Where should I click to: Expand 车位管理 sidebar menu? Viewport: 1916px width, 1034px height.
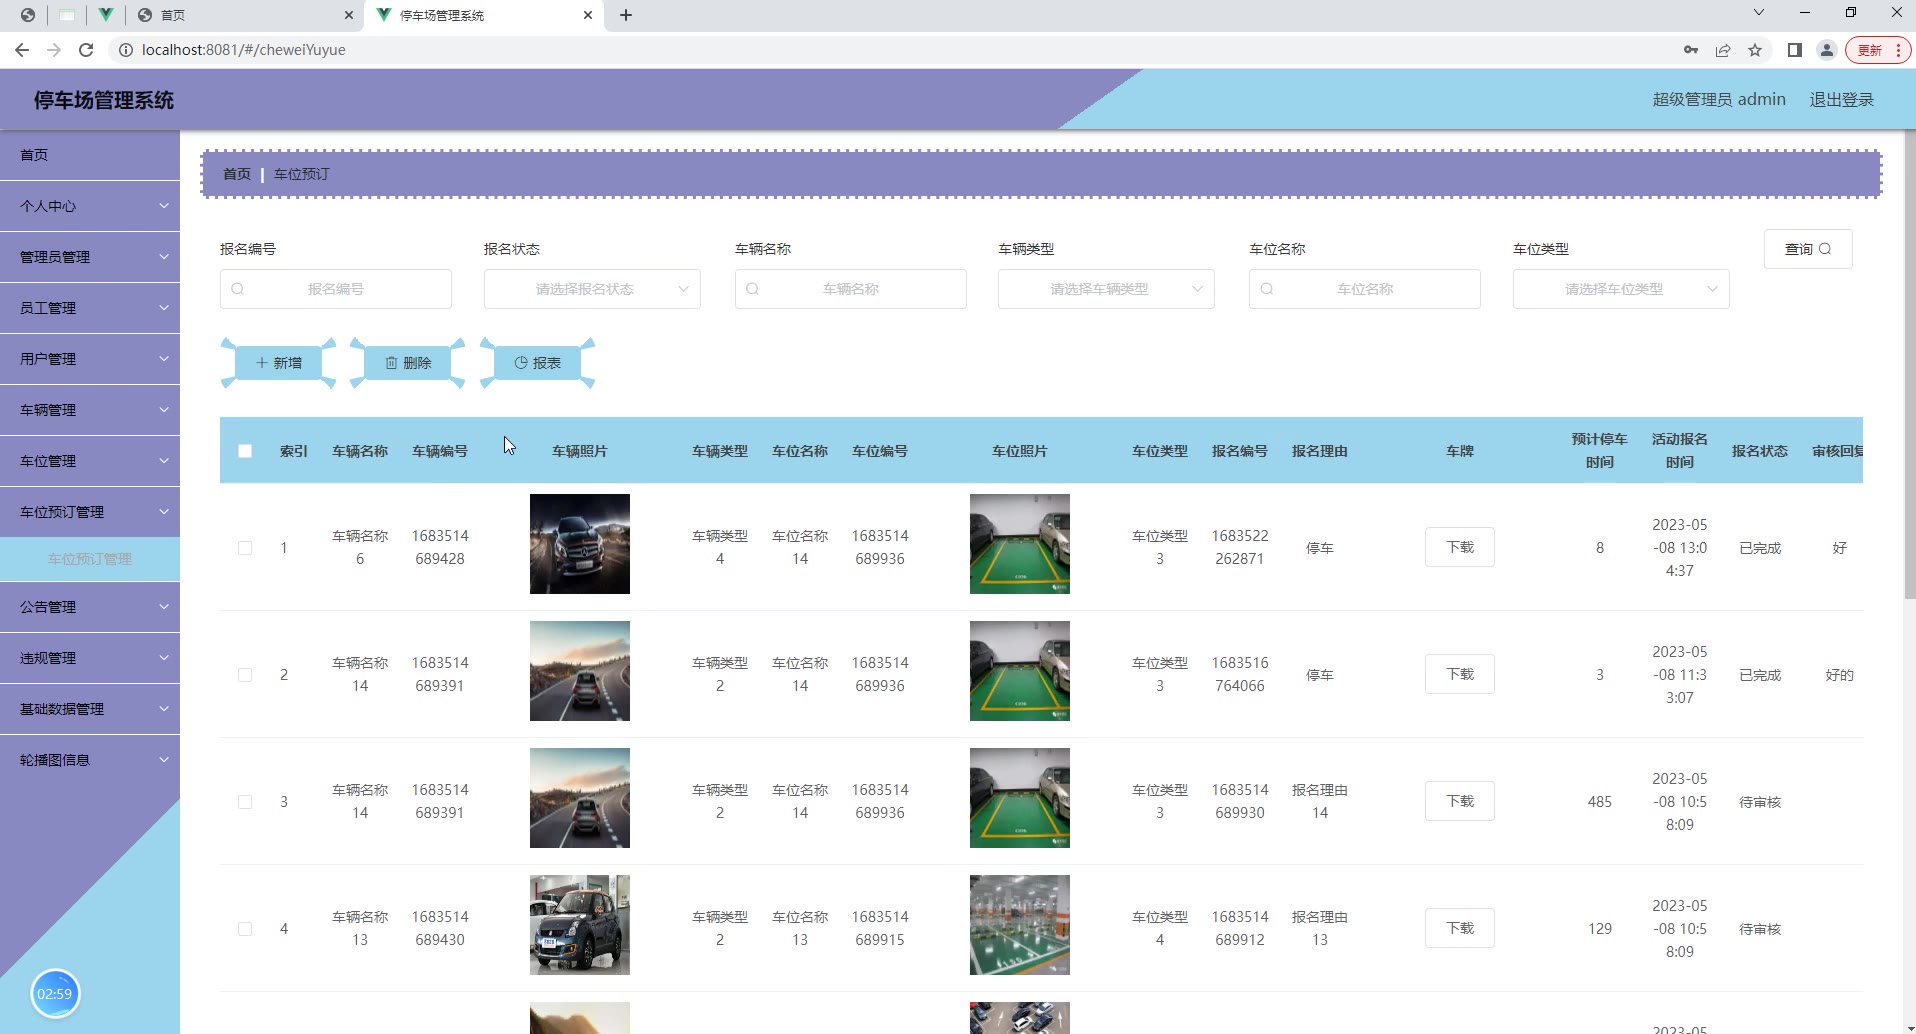click(x=90, y=461)
